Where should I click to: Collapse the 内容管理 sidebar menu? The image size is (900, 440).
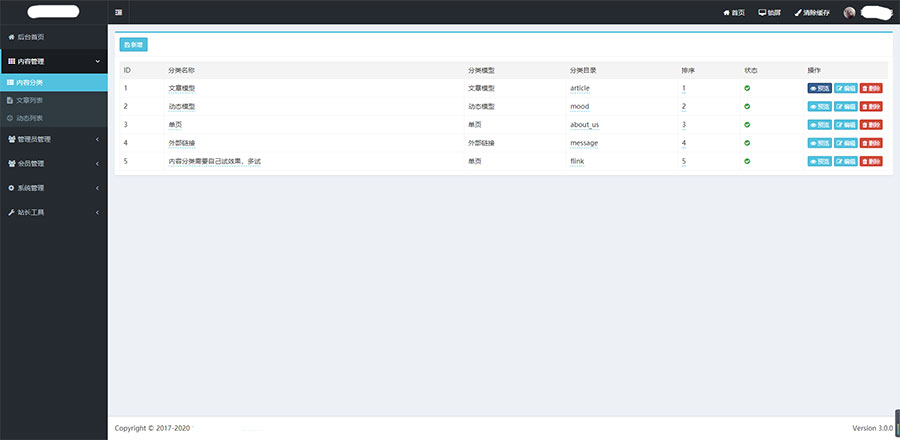53,62
